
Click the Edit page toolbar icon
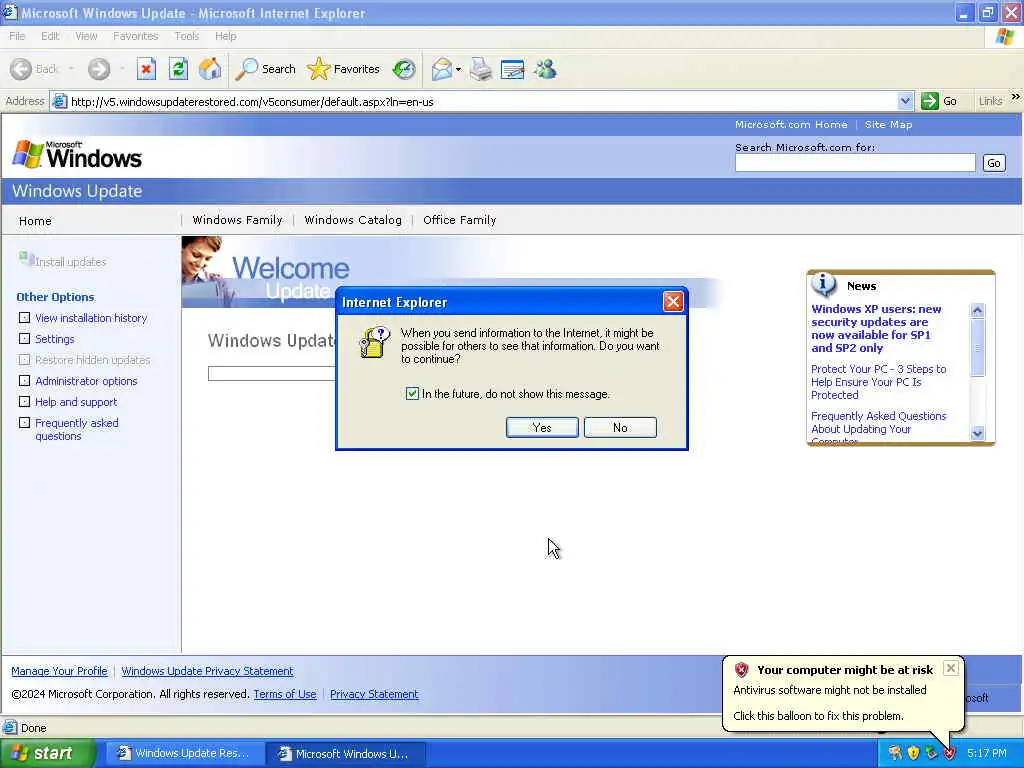(513, 69)
